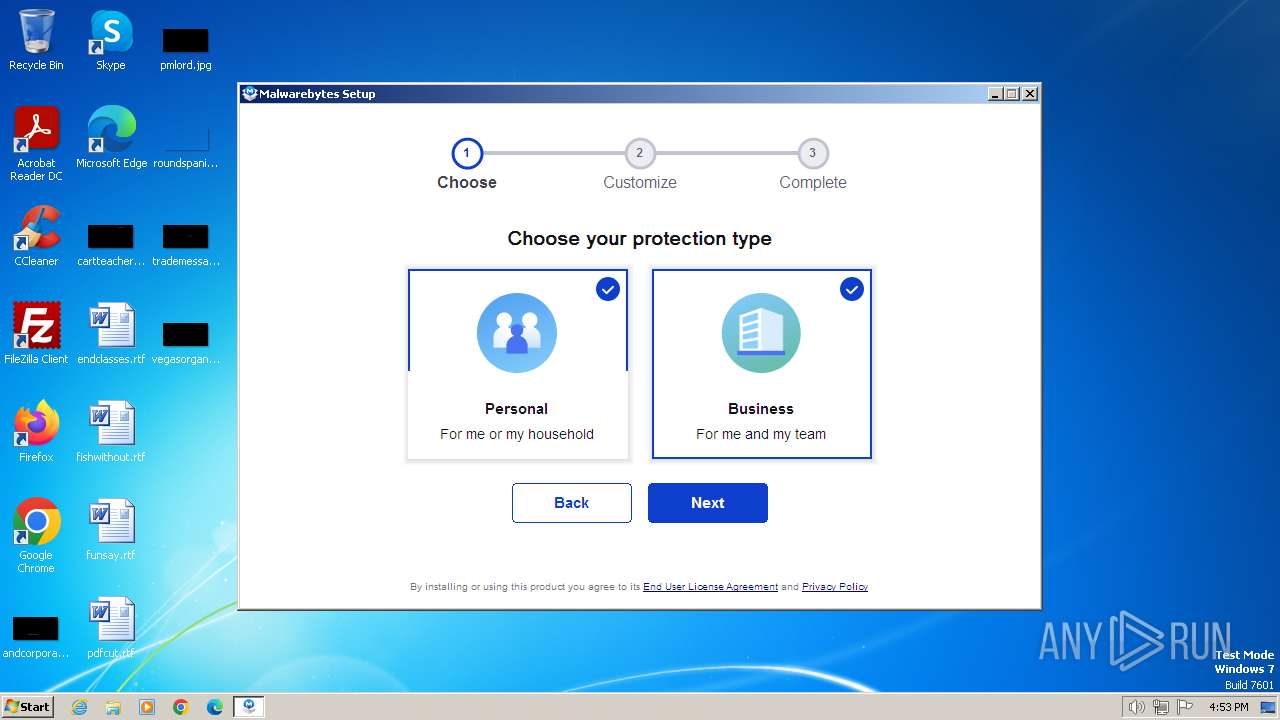Image resolution: width=1280 pixels, height=720 pixels.
Task: Launch Edge from the taskbar
Action: coord(215,707)
